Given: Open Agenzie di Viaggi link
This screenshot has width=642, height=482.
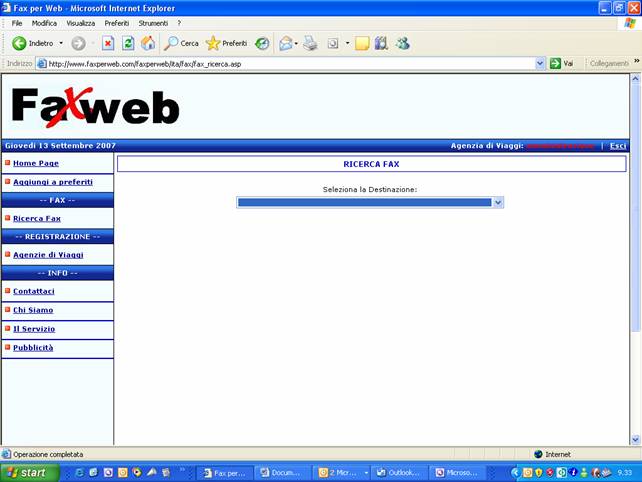Looking at the screenshot, I should click(48, 255).
